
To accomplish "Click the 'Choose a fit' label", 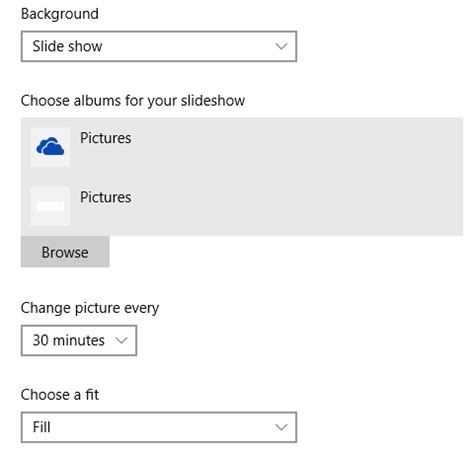I will 60,395.
